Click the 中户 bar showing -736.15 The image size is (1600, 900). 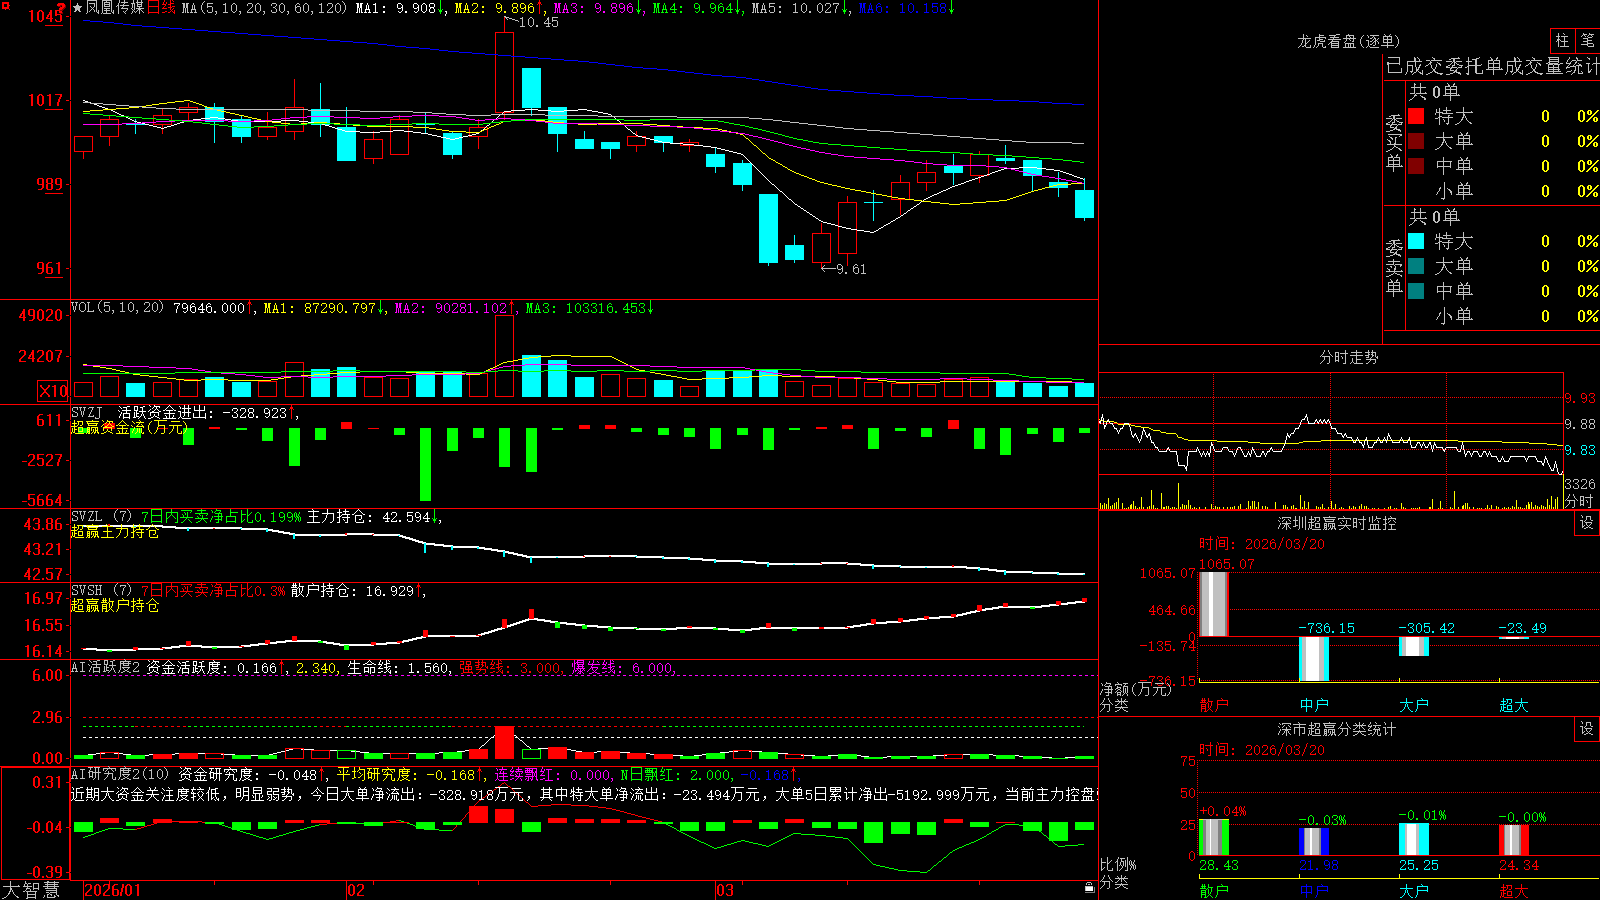1314,659
